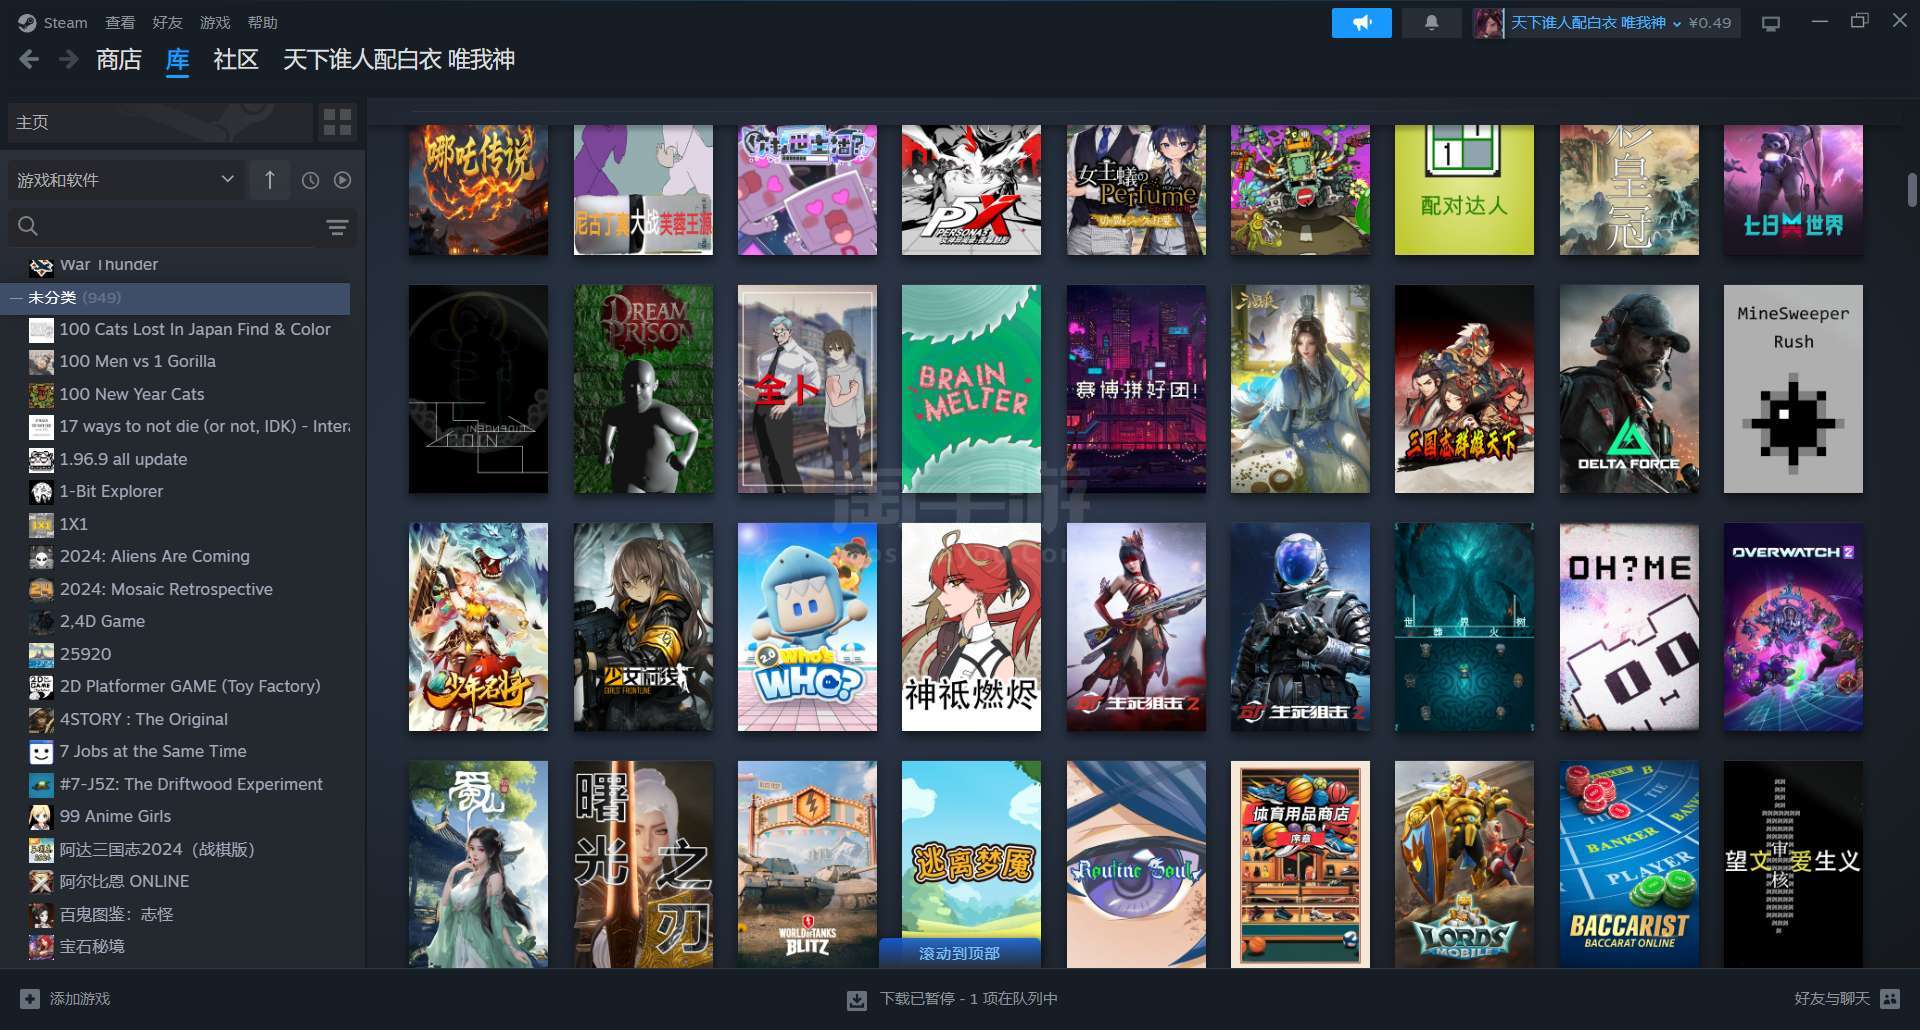Open the Delta Force game cover
This screenshot has width=1920, height=1030.
point(1629,389)
